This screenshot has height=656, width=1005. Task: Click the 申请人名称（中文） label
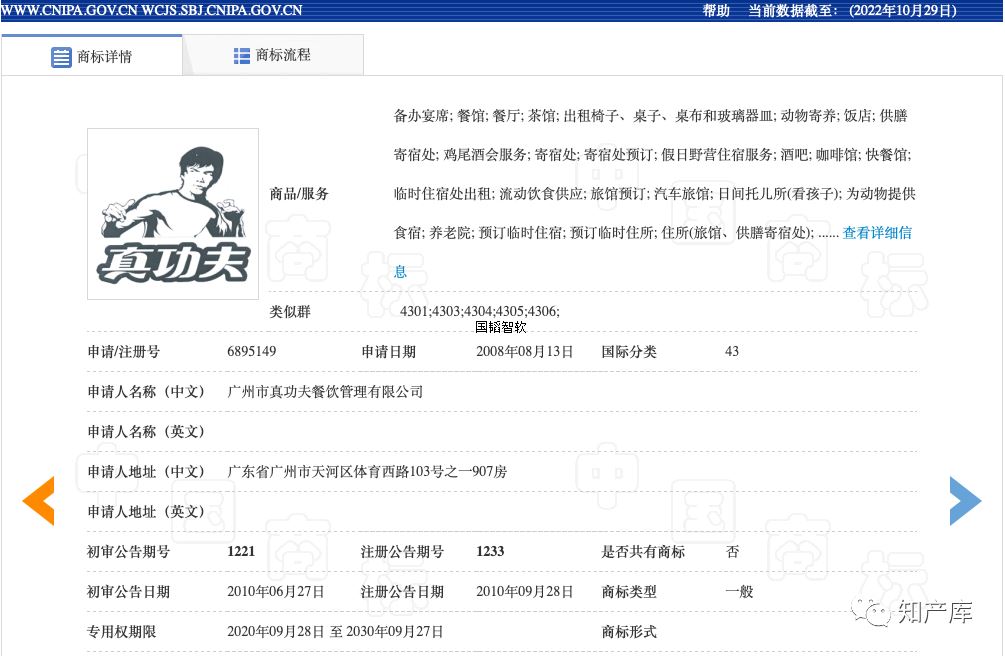[145, 392]
